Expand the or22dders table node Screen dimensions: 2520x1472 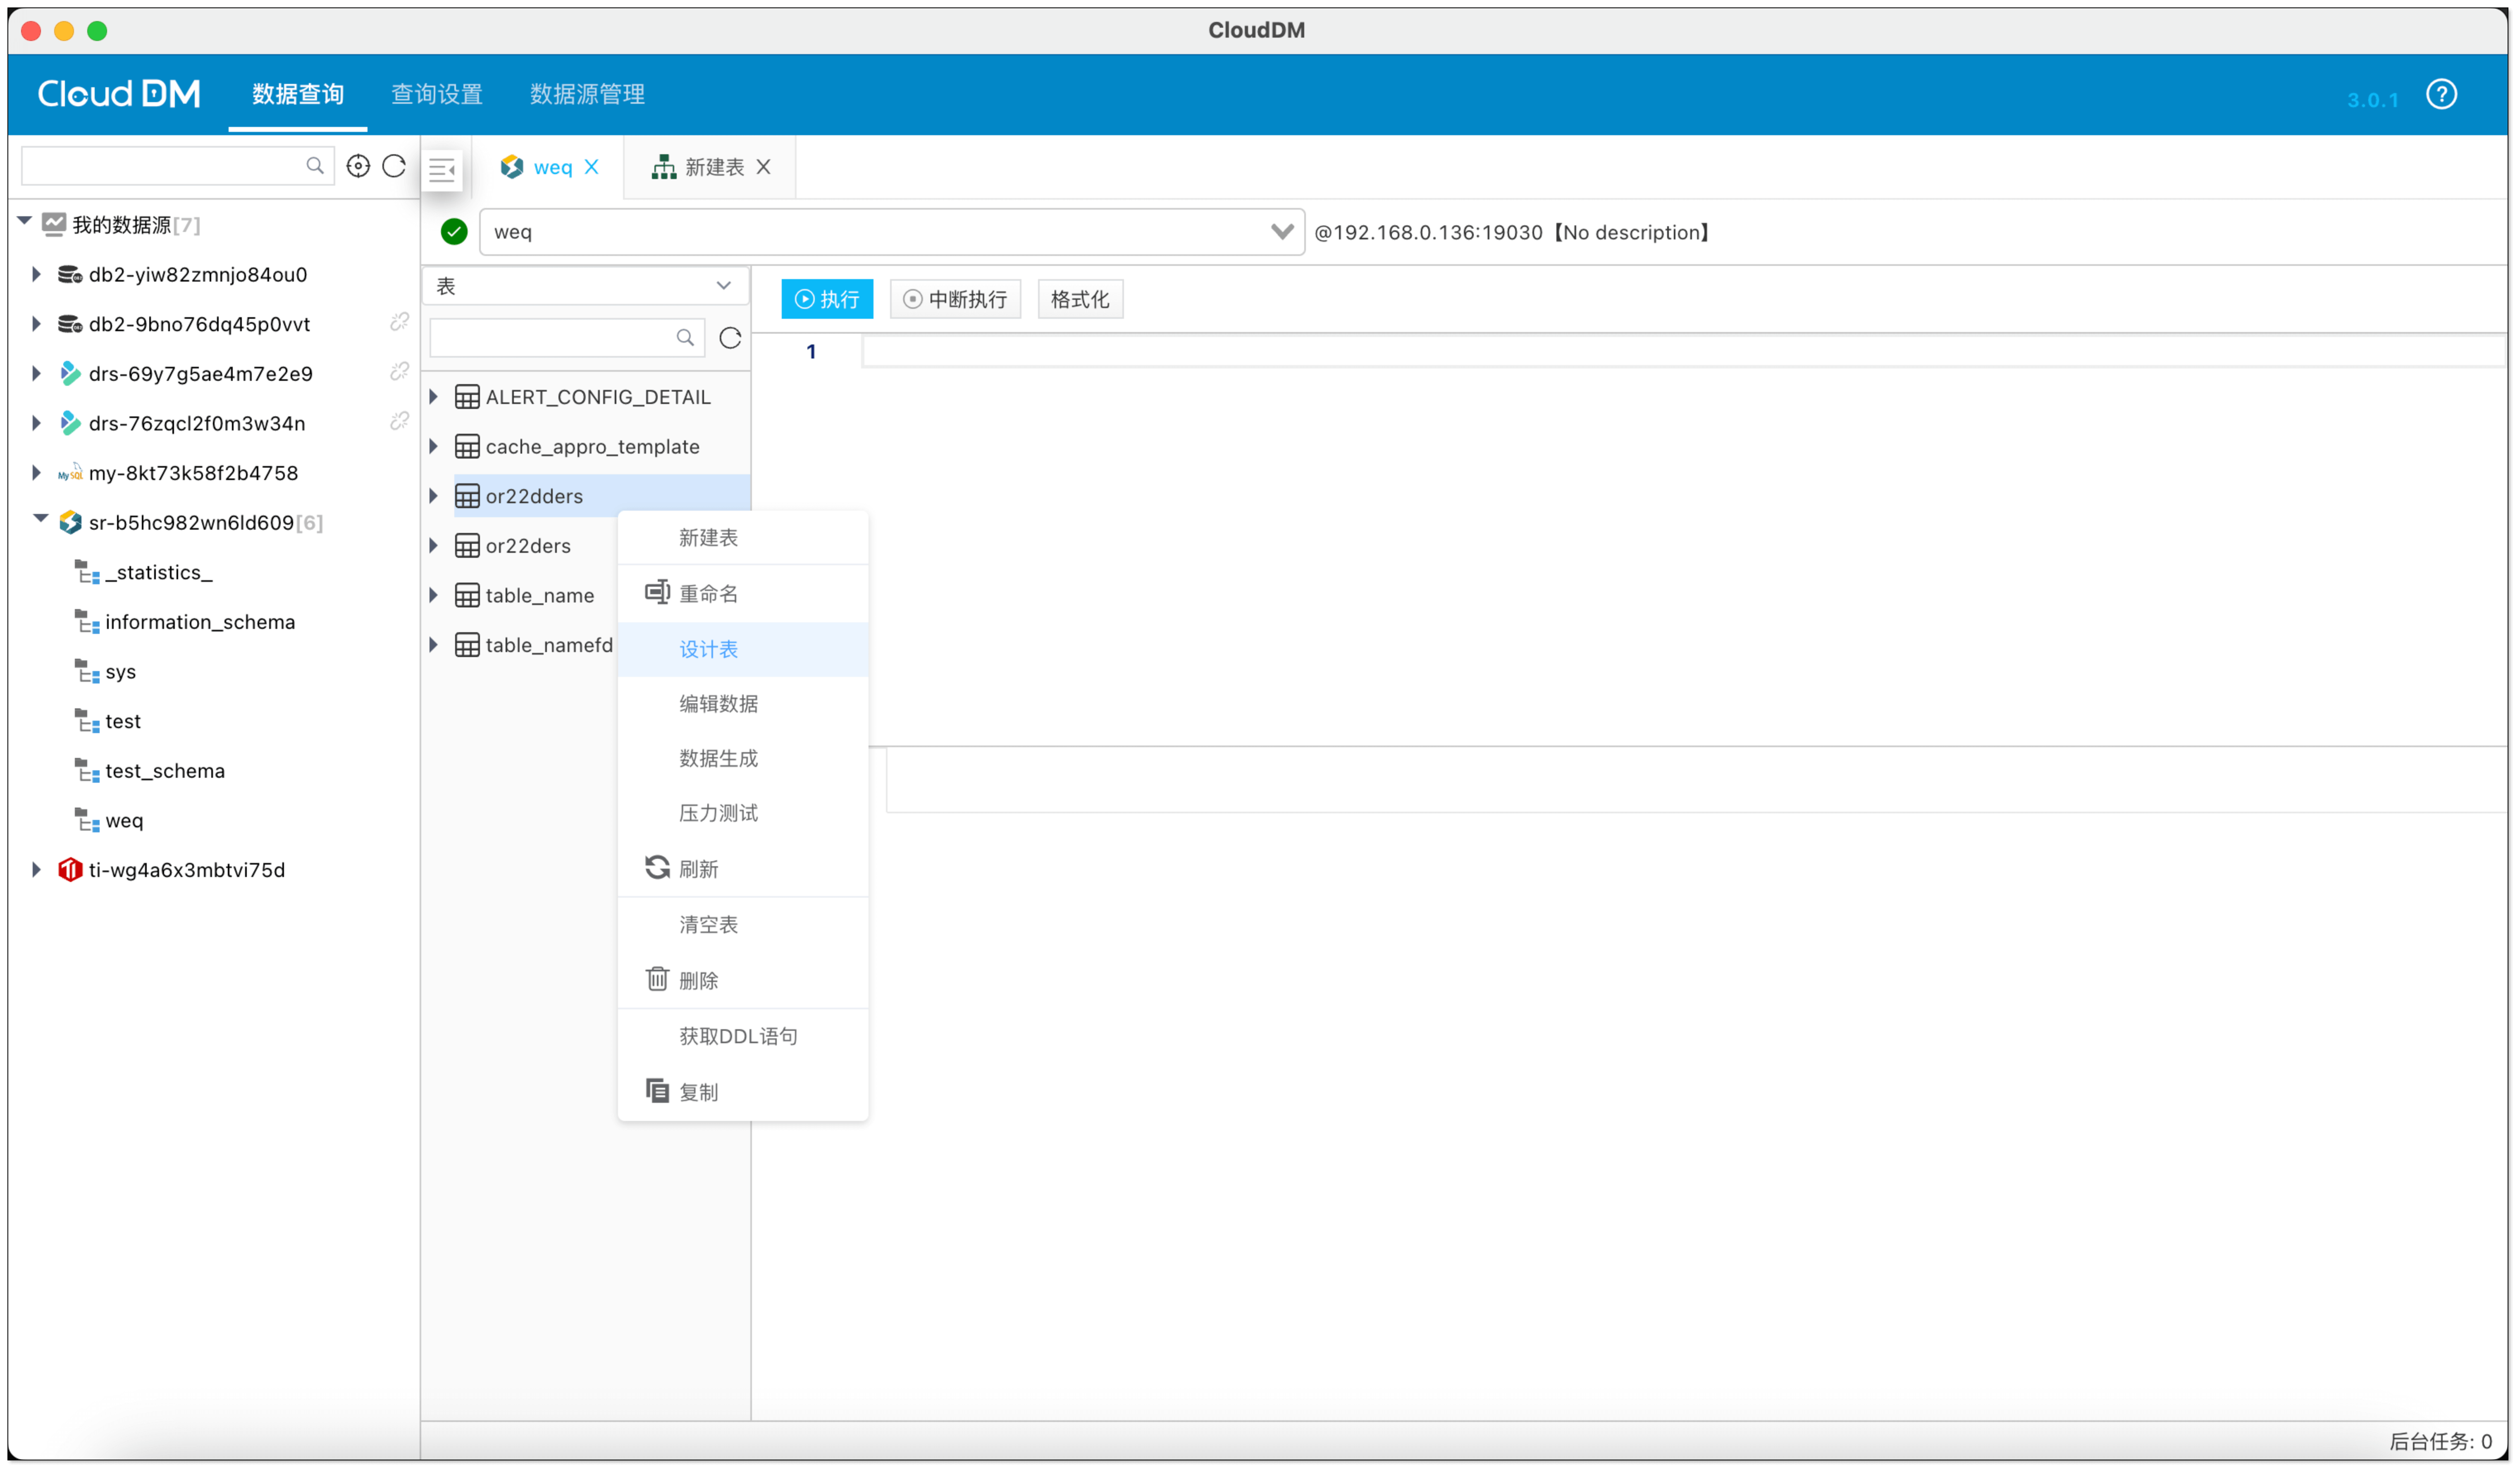[x=434, y=496]
